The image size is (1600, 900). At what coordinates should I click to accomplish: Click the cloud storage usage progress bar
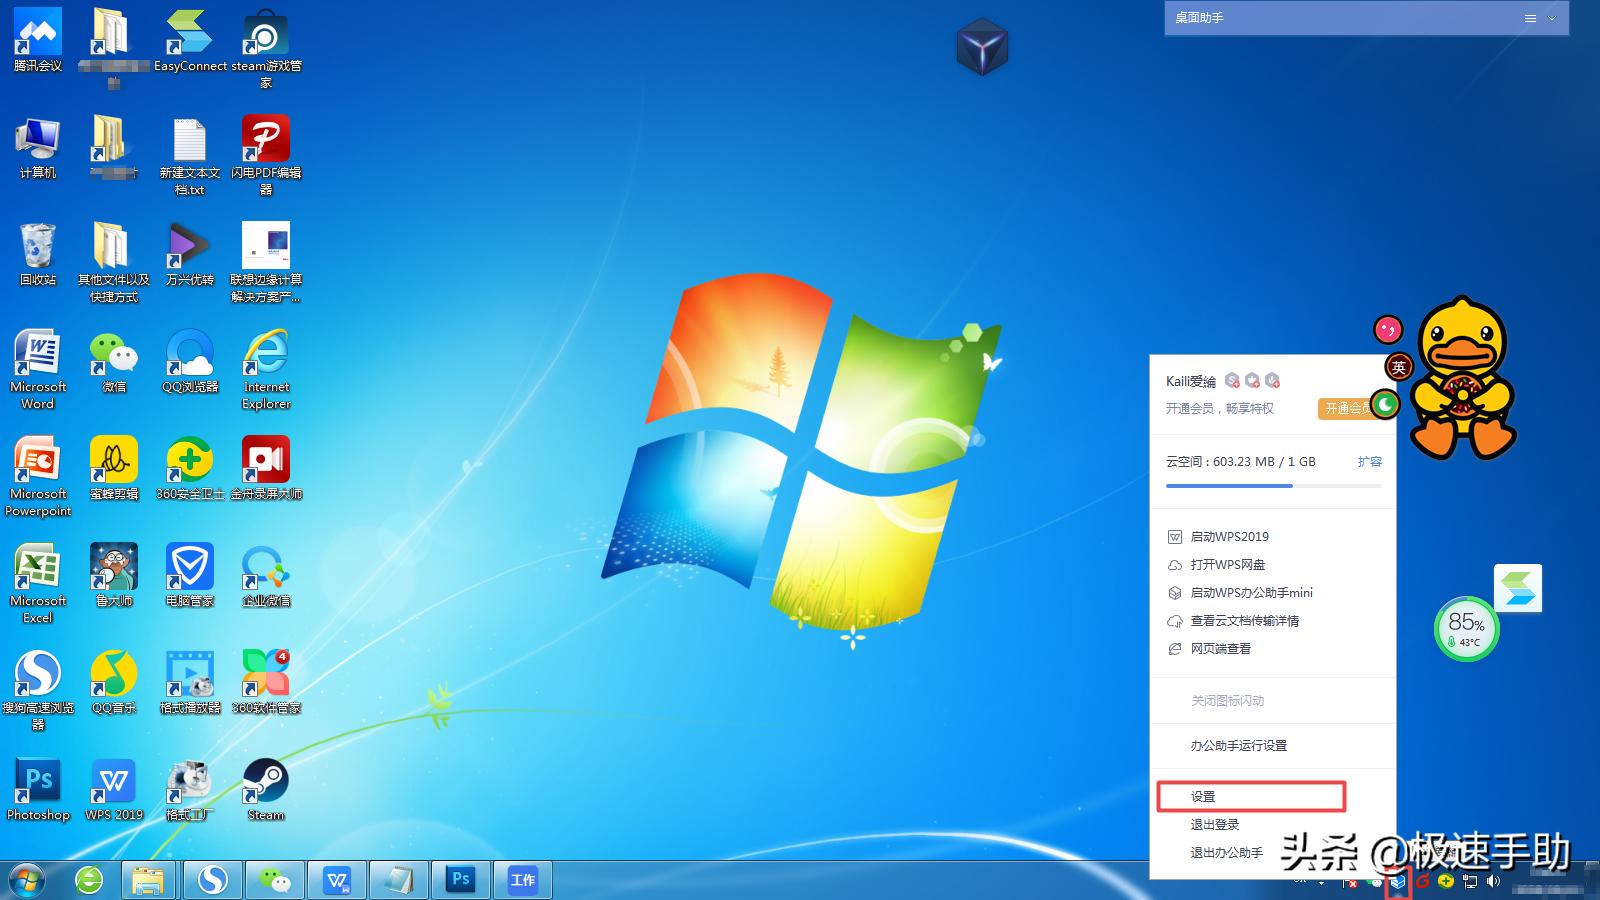point(1273,486)
